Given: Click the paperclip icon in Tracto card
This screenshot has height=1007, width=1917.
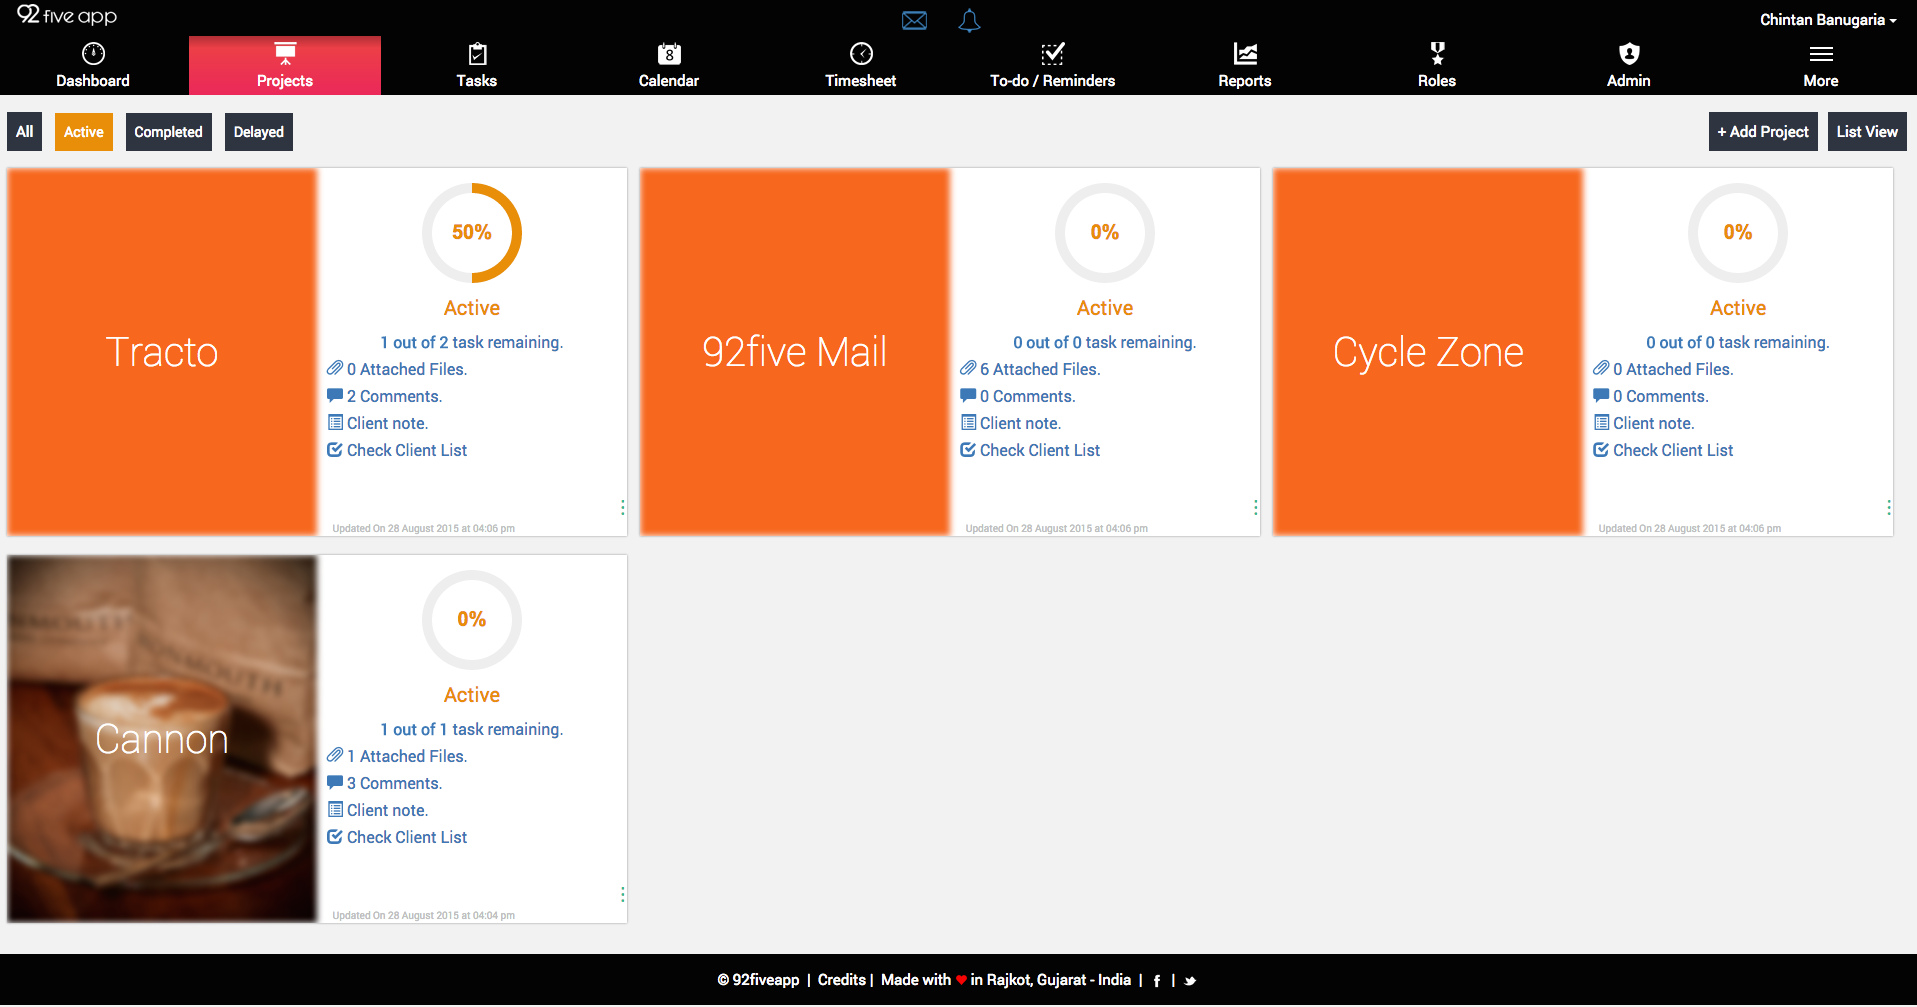Looking at the screenshot, I should (x=335, y=369).
